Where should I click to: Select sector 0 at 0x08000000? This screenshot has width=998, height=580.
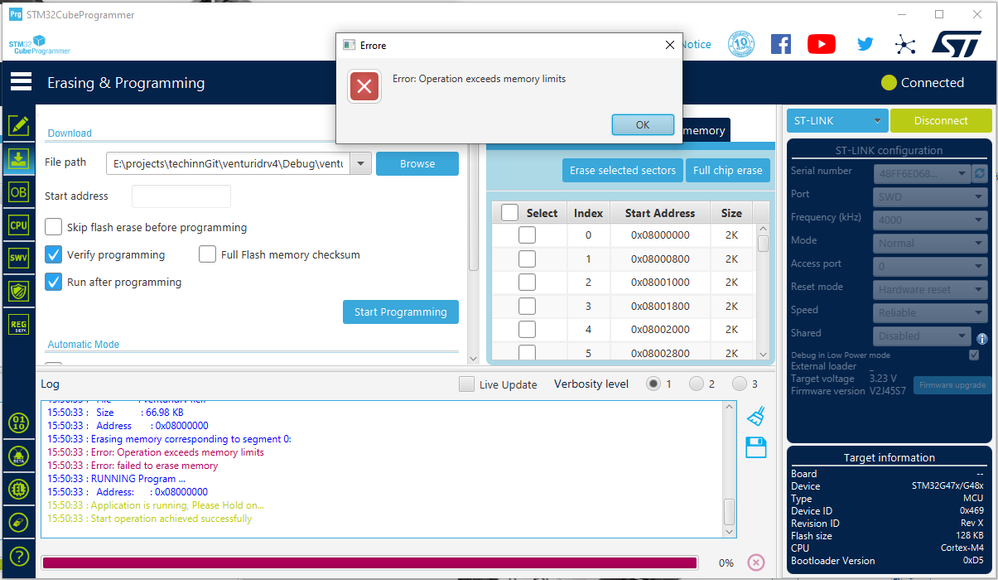[527, 235]
